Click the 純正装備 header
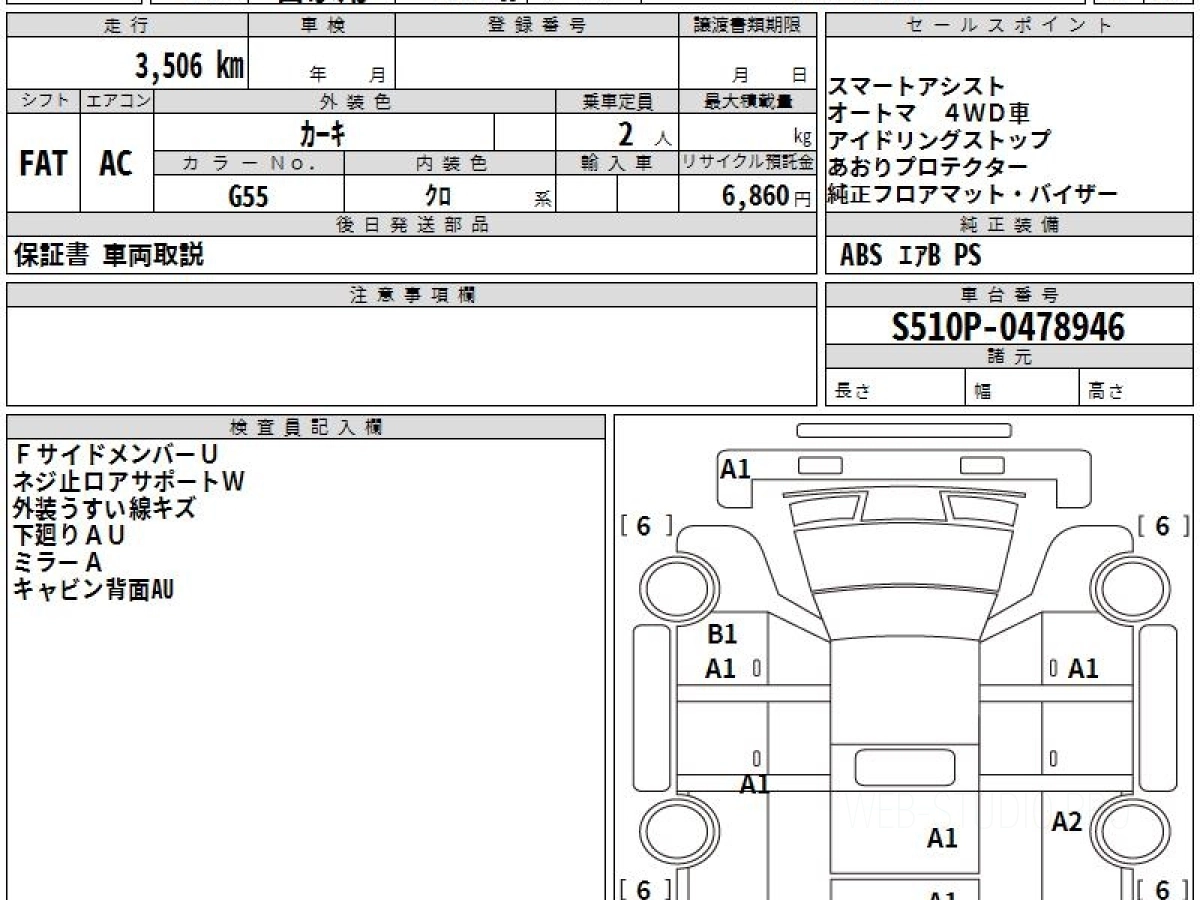This screenshot has height=900, width=1200. pyautogui.click(x=1010, y=225)
